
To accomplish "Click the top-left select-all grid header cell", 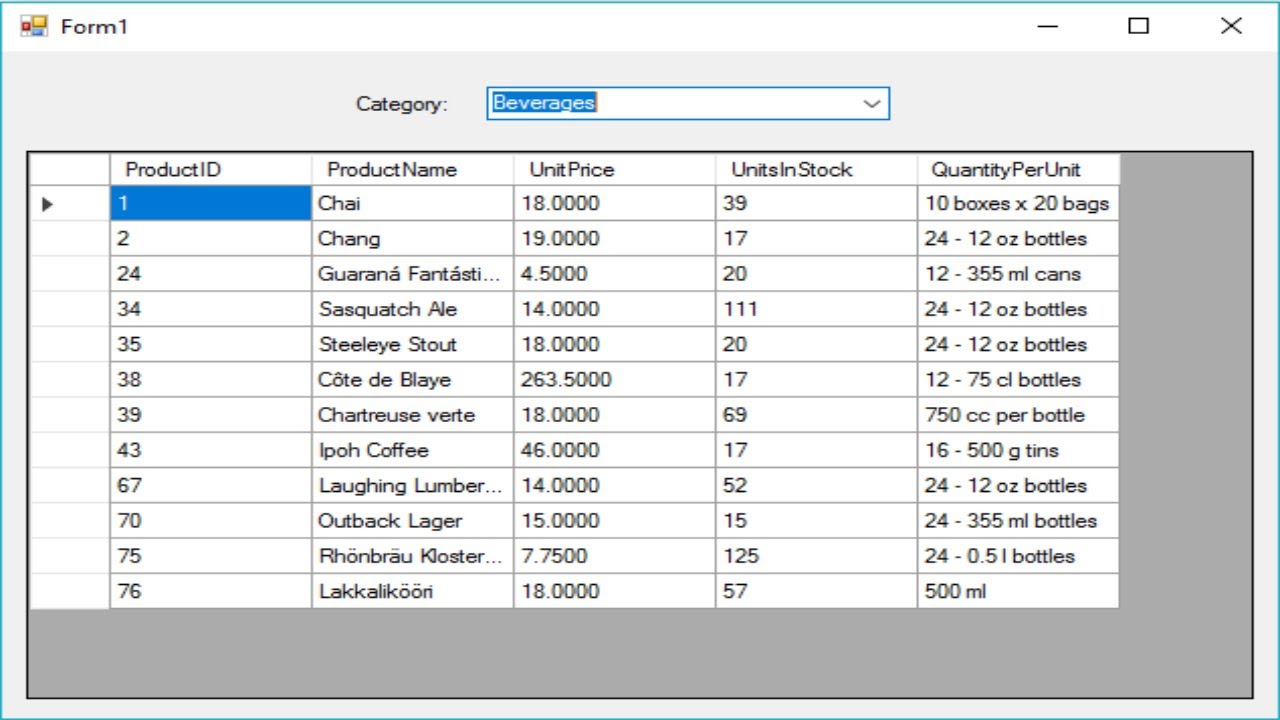I will tap(69, 169).
